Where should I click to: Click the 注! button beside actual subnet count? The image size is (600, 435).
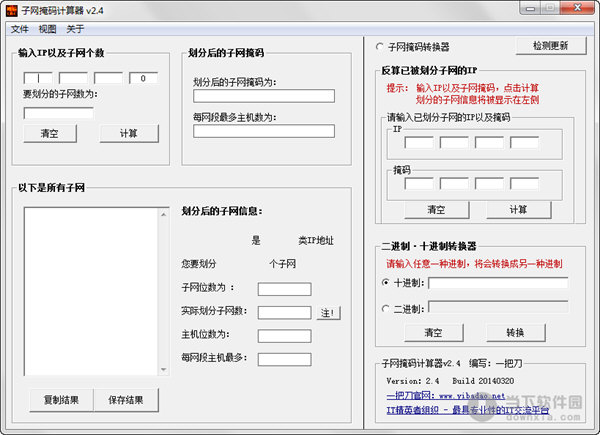pos(329,312)
